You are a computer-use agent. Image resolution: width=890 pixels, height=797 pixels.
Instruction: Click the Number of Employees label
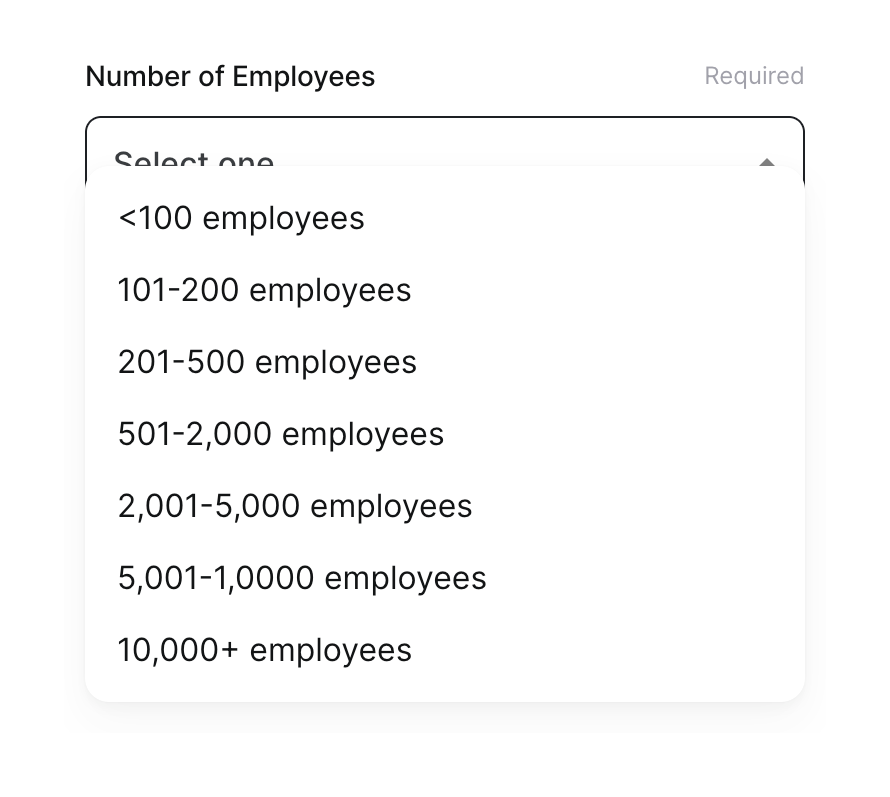tap(229, 75)
